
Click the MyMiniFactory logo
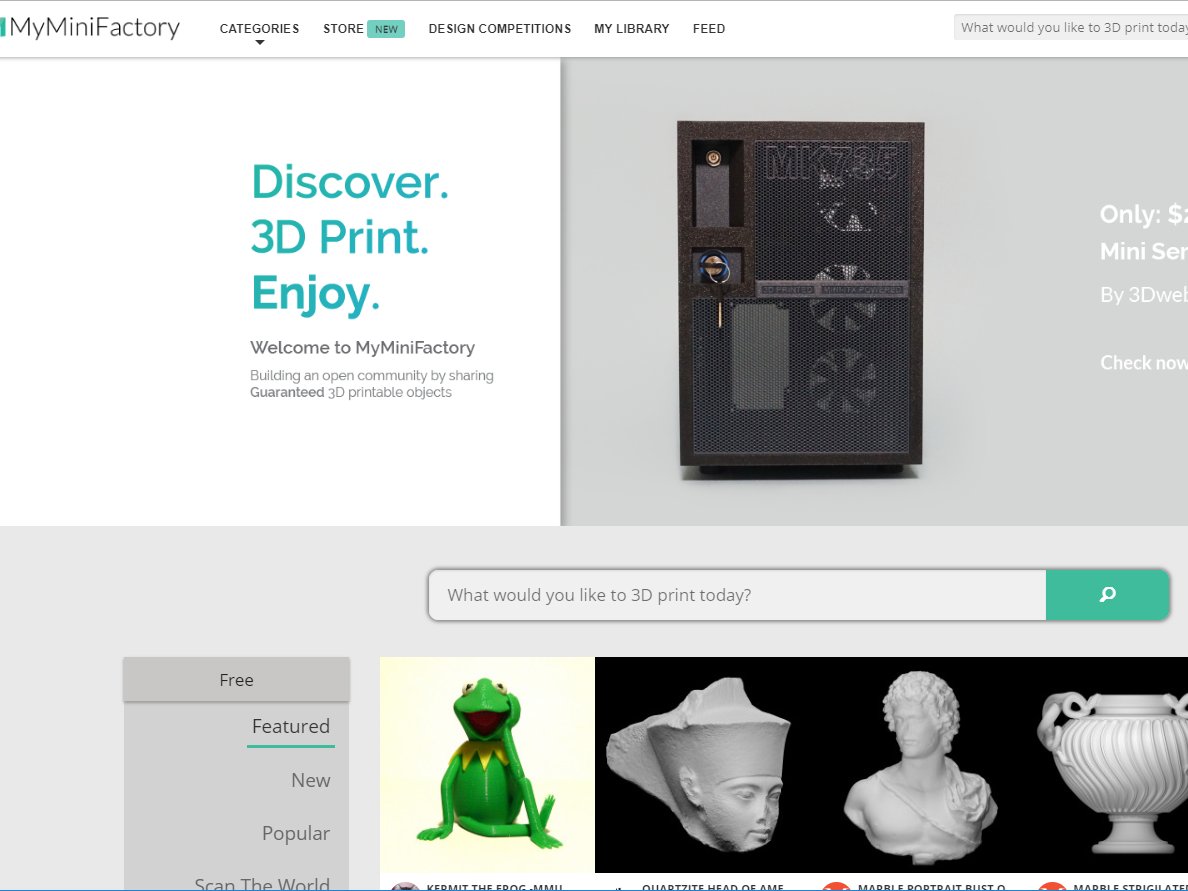coord(90,28)
